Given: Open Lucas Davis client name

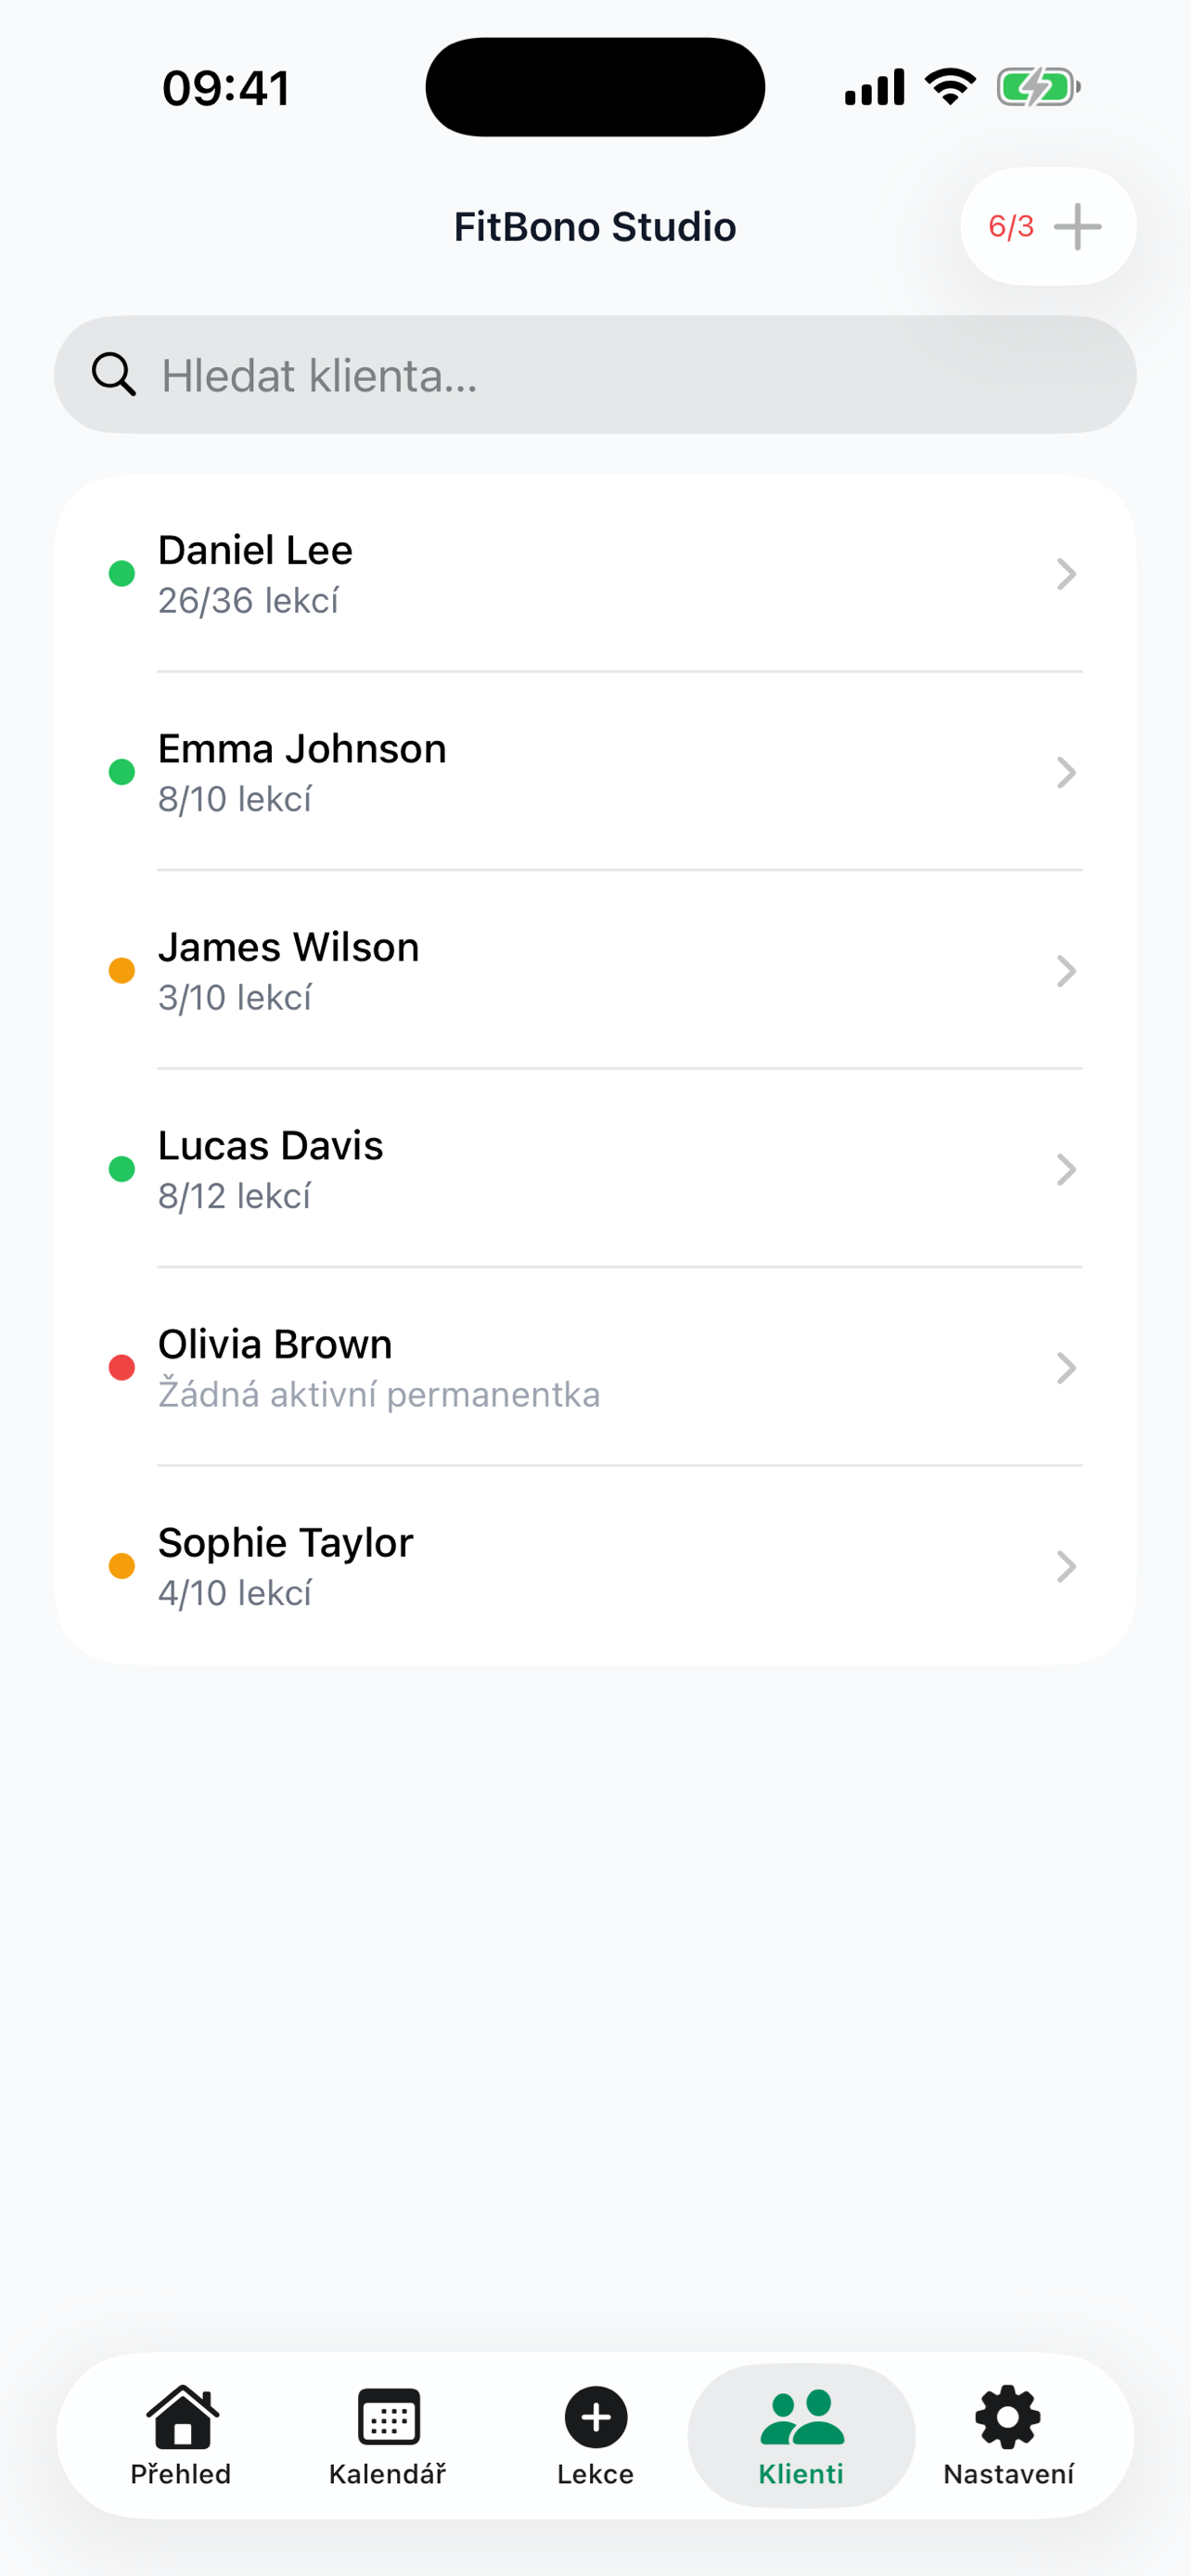Looking at the screenshot, I should coord(270,1145).
